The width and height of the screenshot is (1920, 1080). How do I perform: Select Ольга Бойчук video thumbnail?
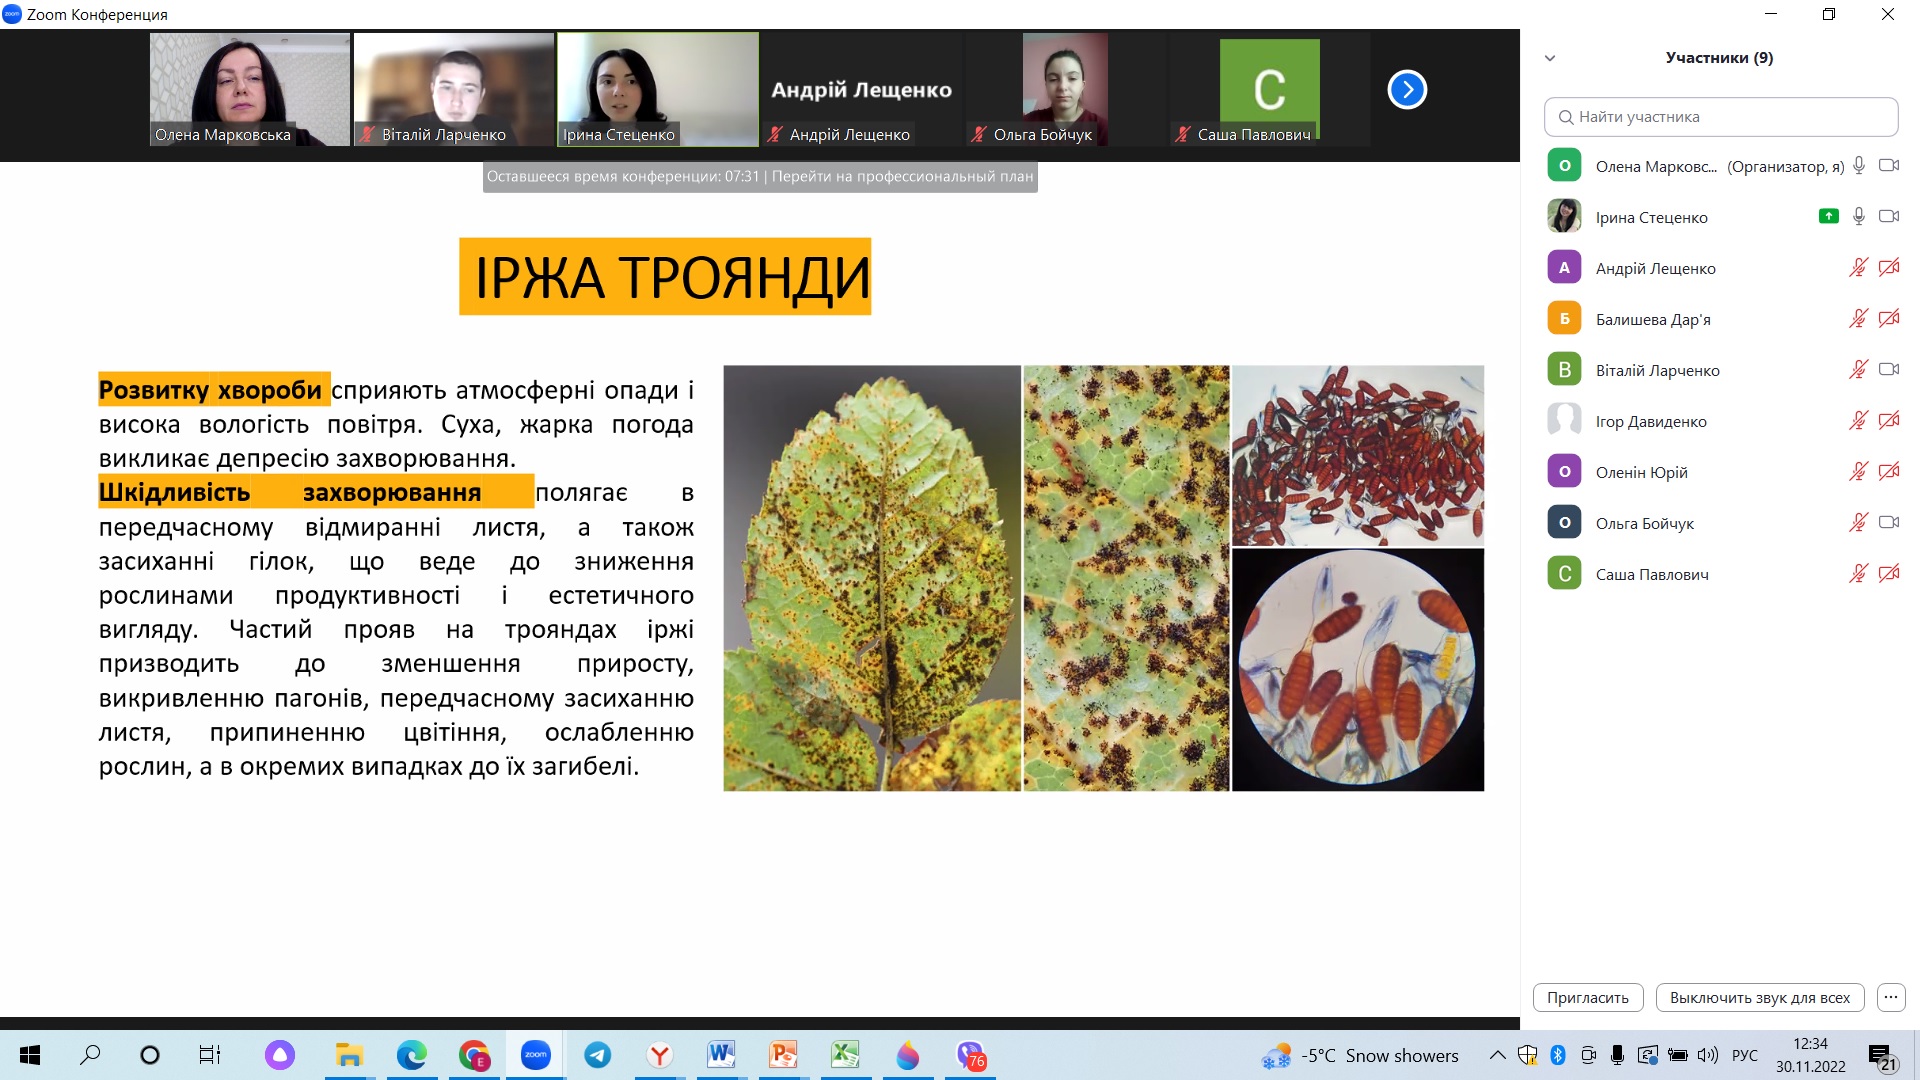[x=1066, y=90]
